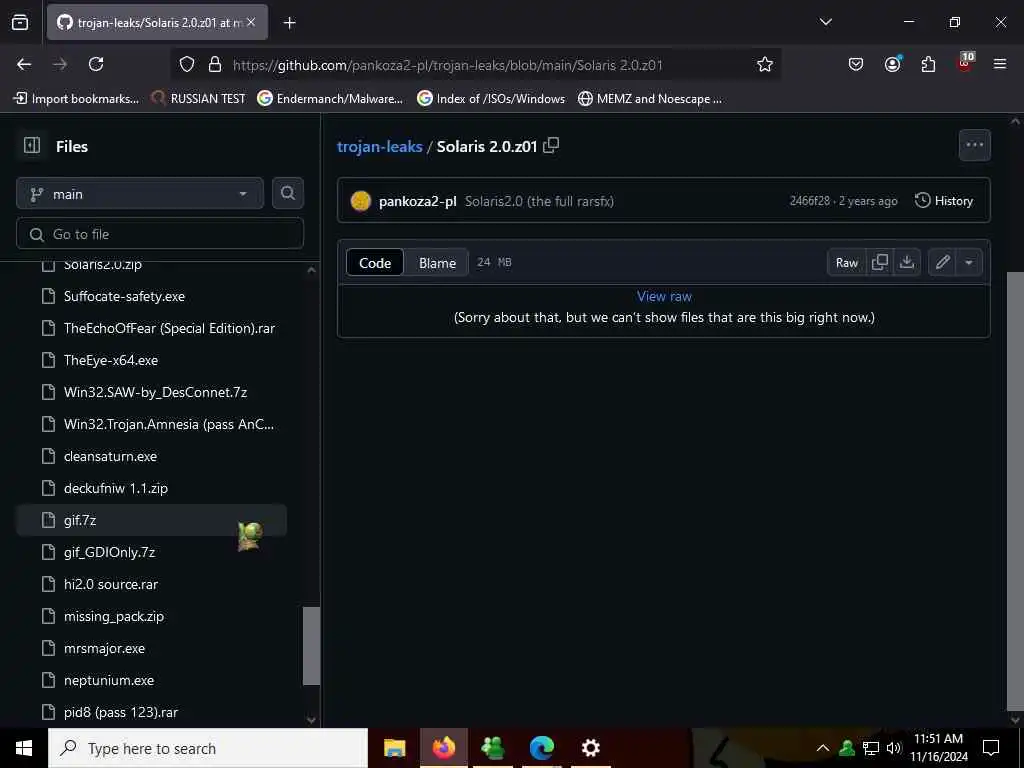The image size is (1024, 768).
Task: Open MEMZ and Noescape bookmark
Action: (x=650, y=99)
